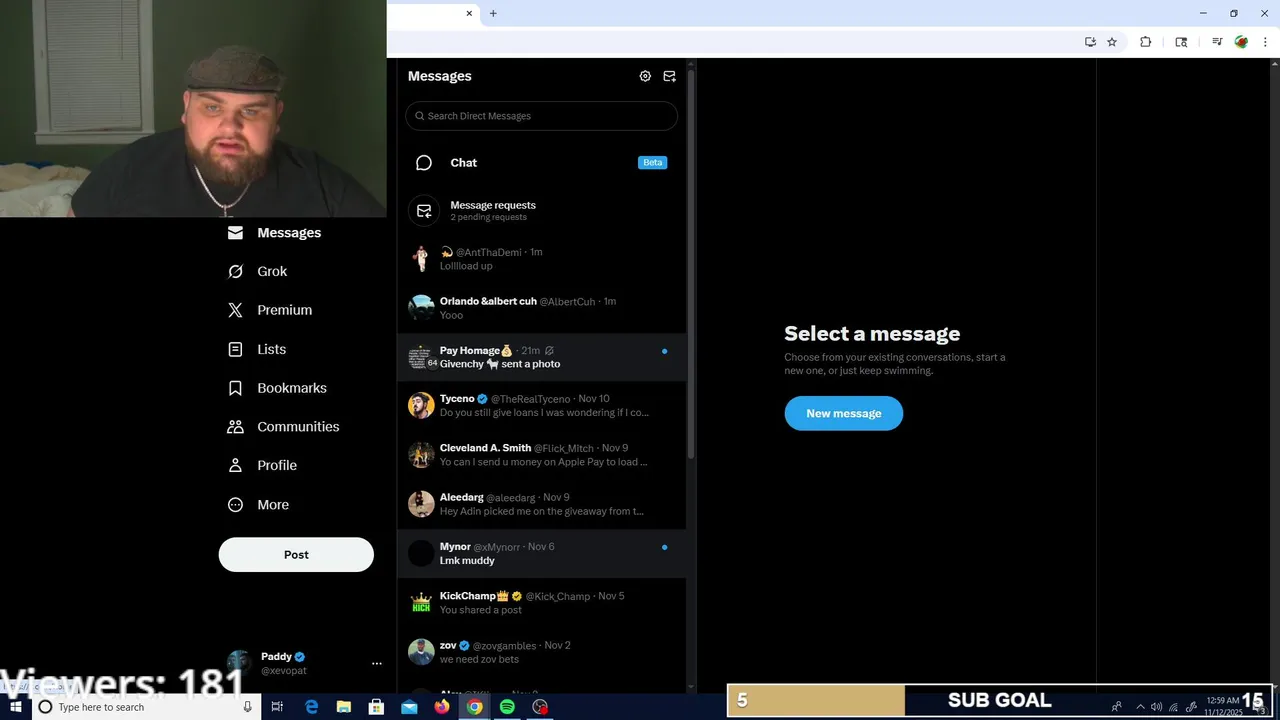Open Chrome extensions puzzle icon
This screenshot has width=1280, height=720.
tap(1146, 42)
